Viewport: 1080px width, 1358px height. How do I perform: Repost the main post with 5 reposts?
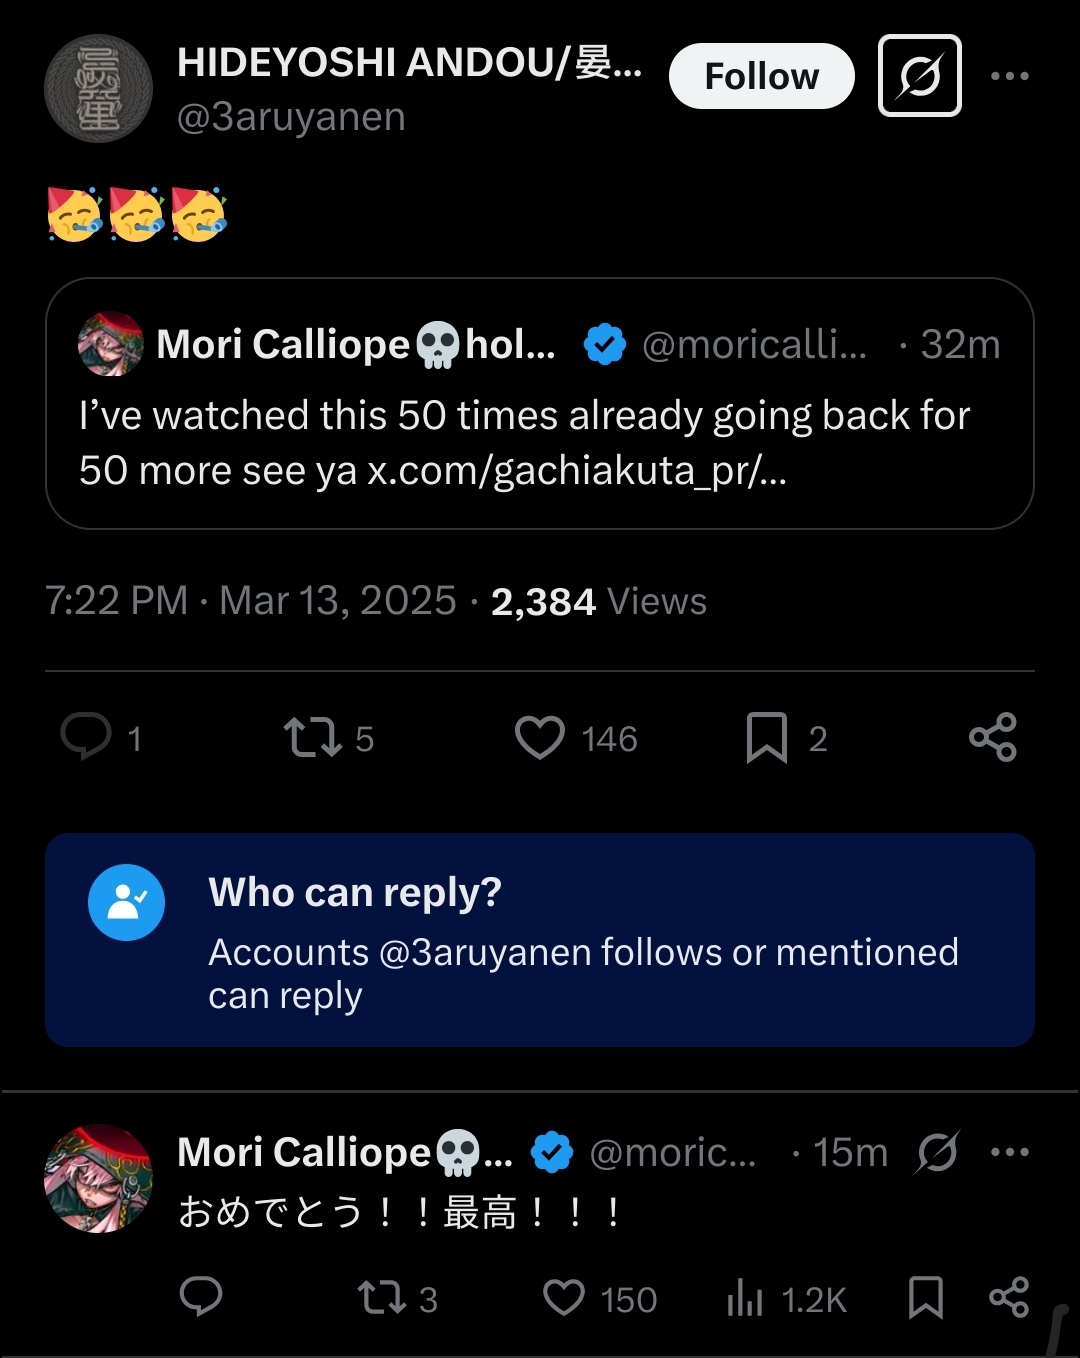tap(313, 737)
